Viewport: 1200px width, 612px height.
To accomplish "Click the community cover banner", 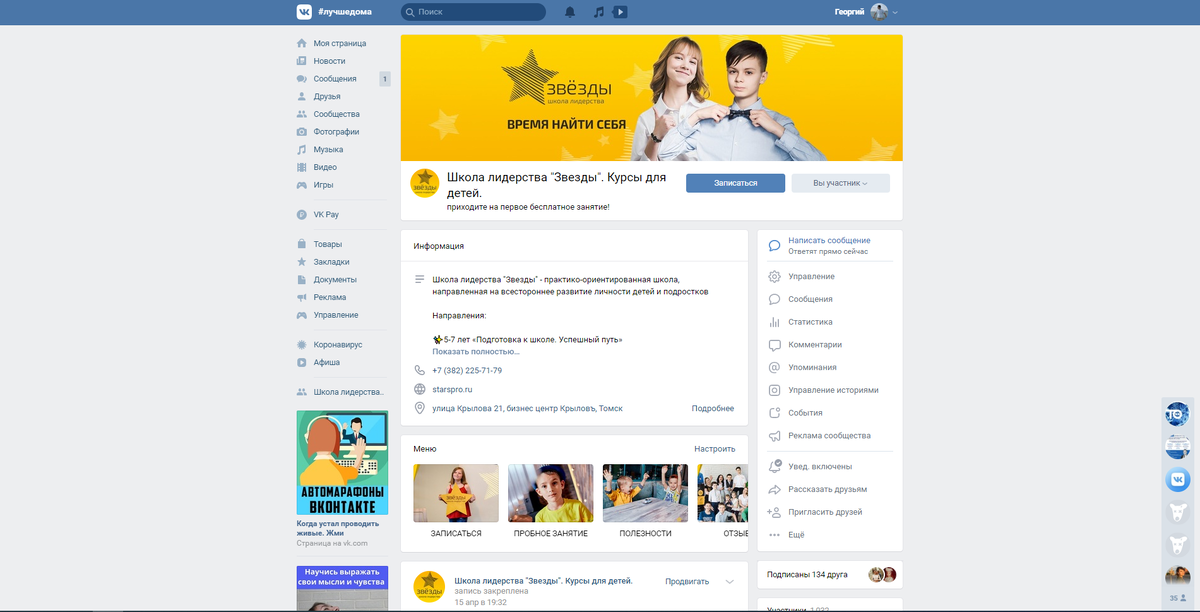I will pos(651,98).
